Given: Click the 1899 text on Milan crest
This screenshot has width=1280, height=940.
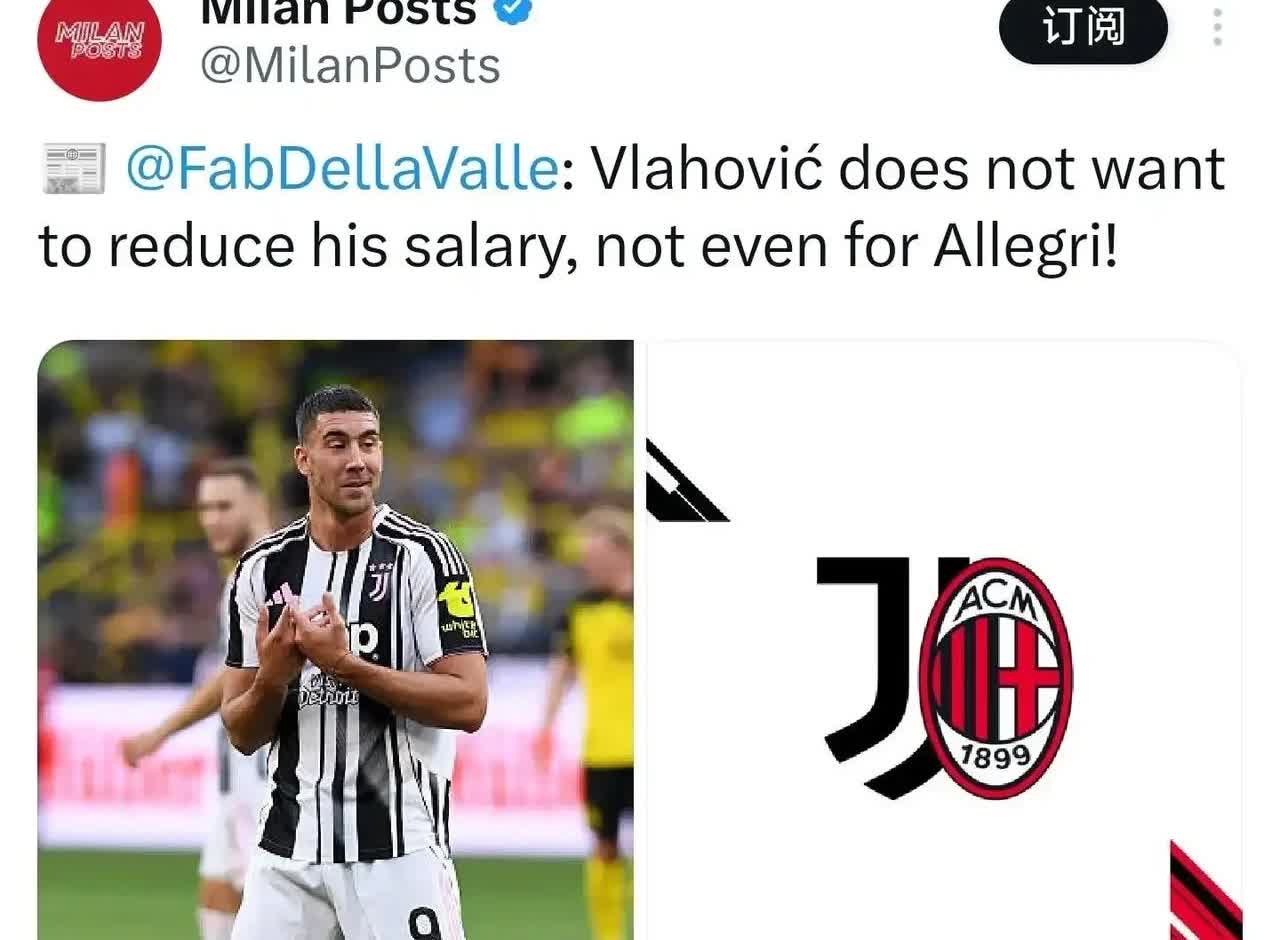Looking at the screenshot, I should (995, 756).
